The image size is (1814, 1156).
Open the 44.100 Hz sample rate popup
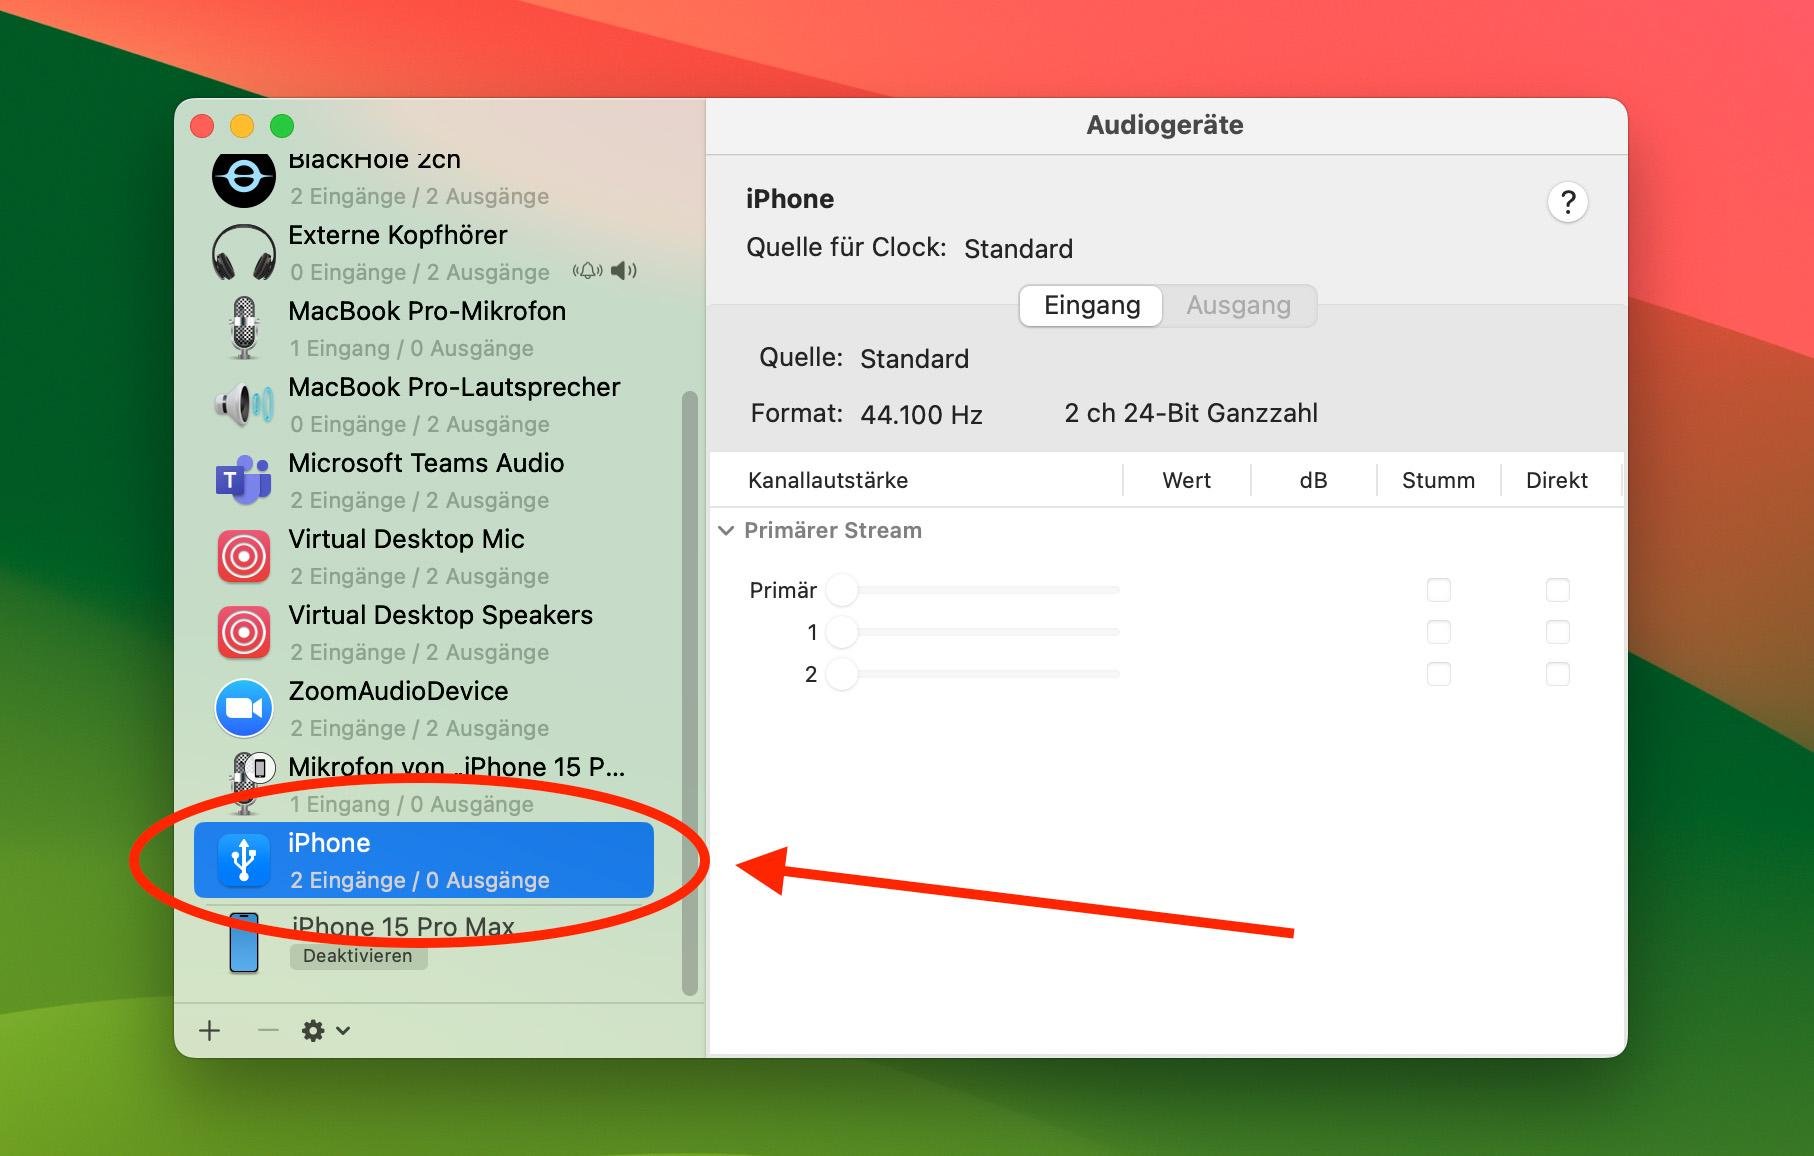921,414
